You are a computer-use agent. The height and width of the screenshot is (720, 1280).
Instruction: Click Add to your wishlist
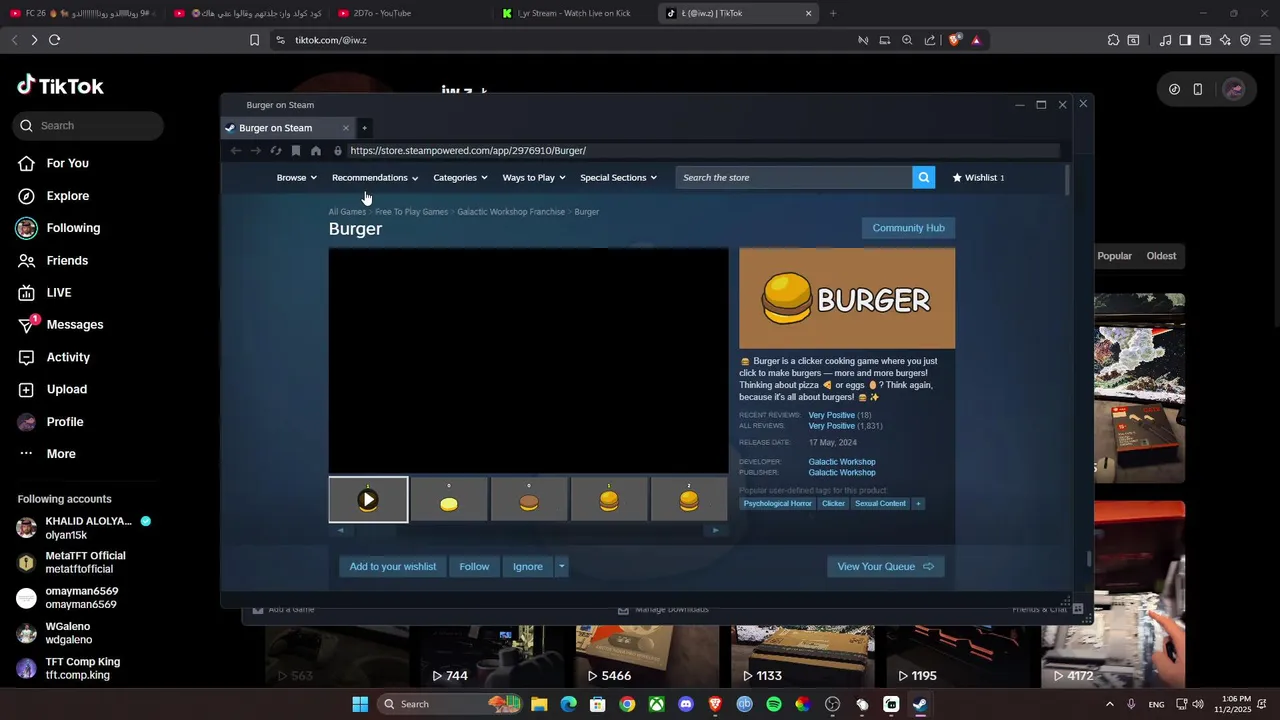click(x=393, y=567)
